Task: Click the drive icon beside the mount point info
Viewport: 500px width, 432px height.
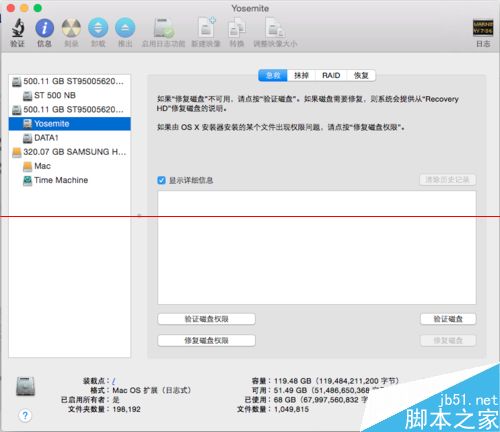Action: coord(25,387)
